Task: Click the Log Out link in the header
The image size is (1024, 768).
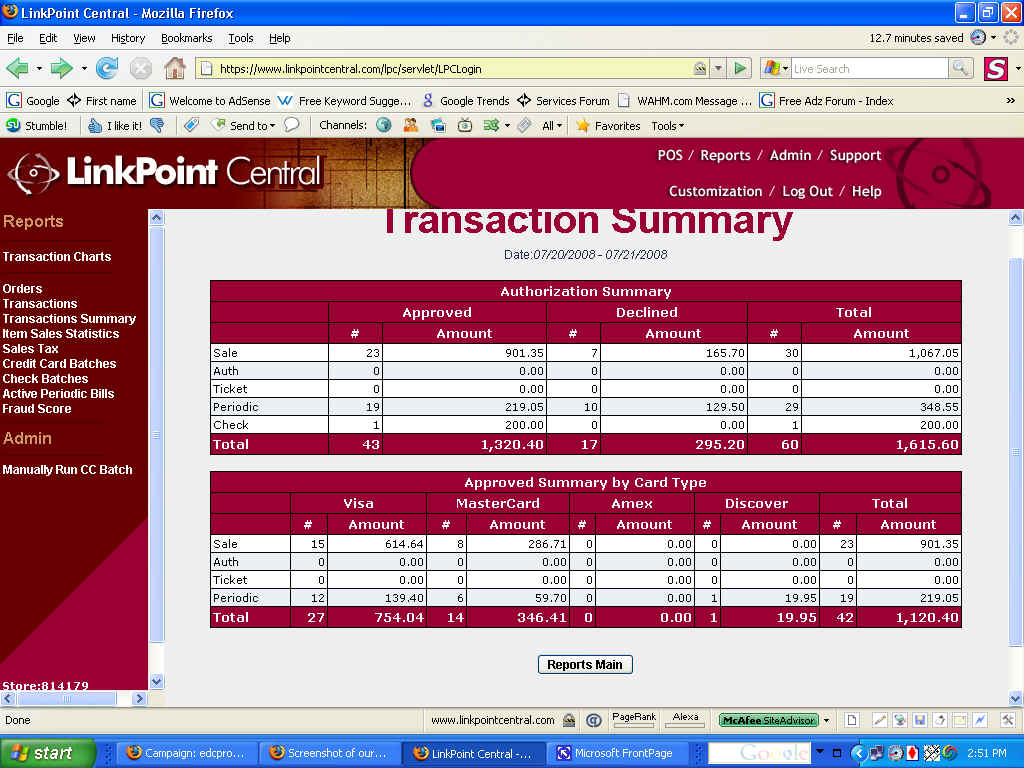Action: (807, 191)
